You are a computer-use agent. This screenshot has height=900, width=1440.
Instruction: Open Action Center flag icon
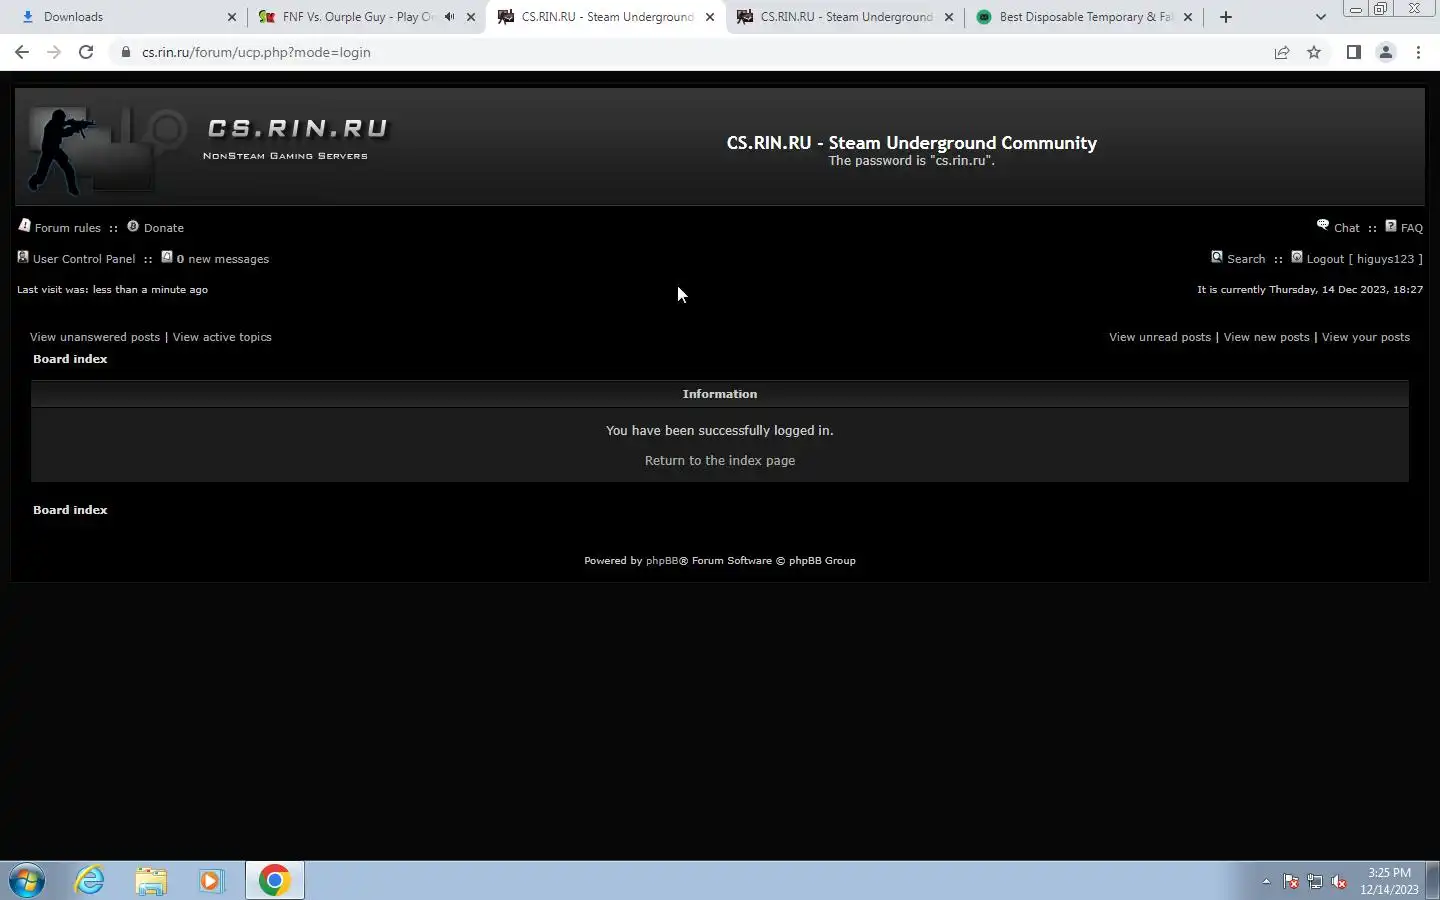pos(1291,881)
